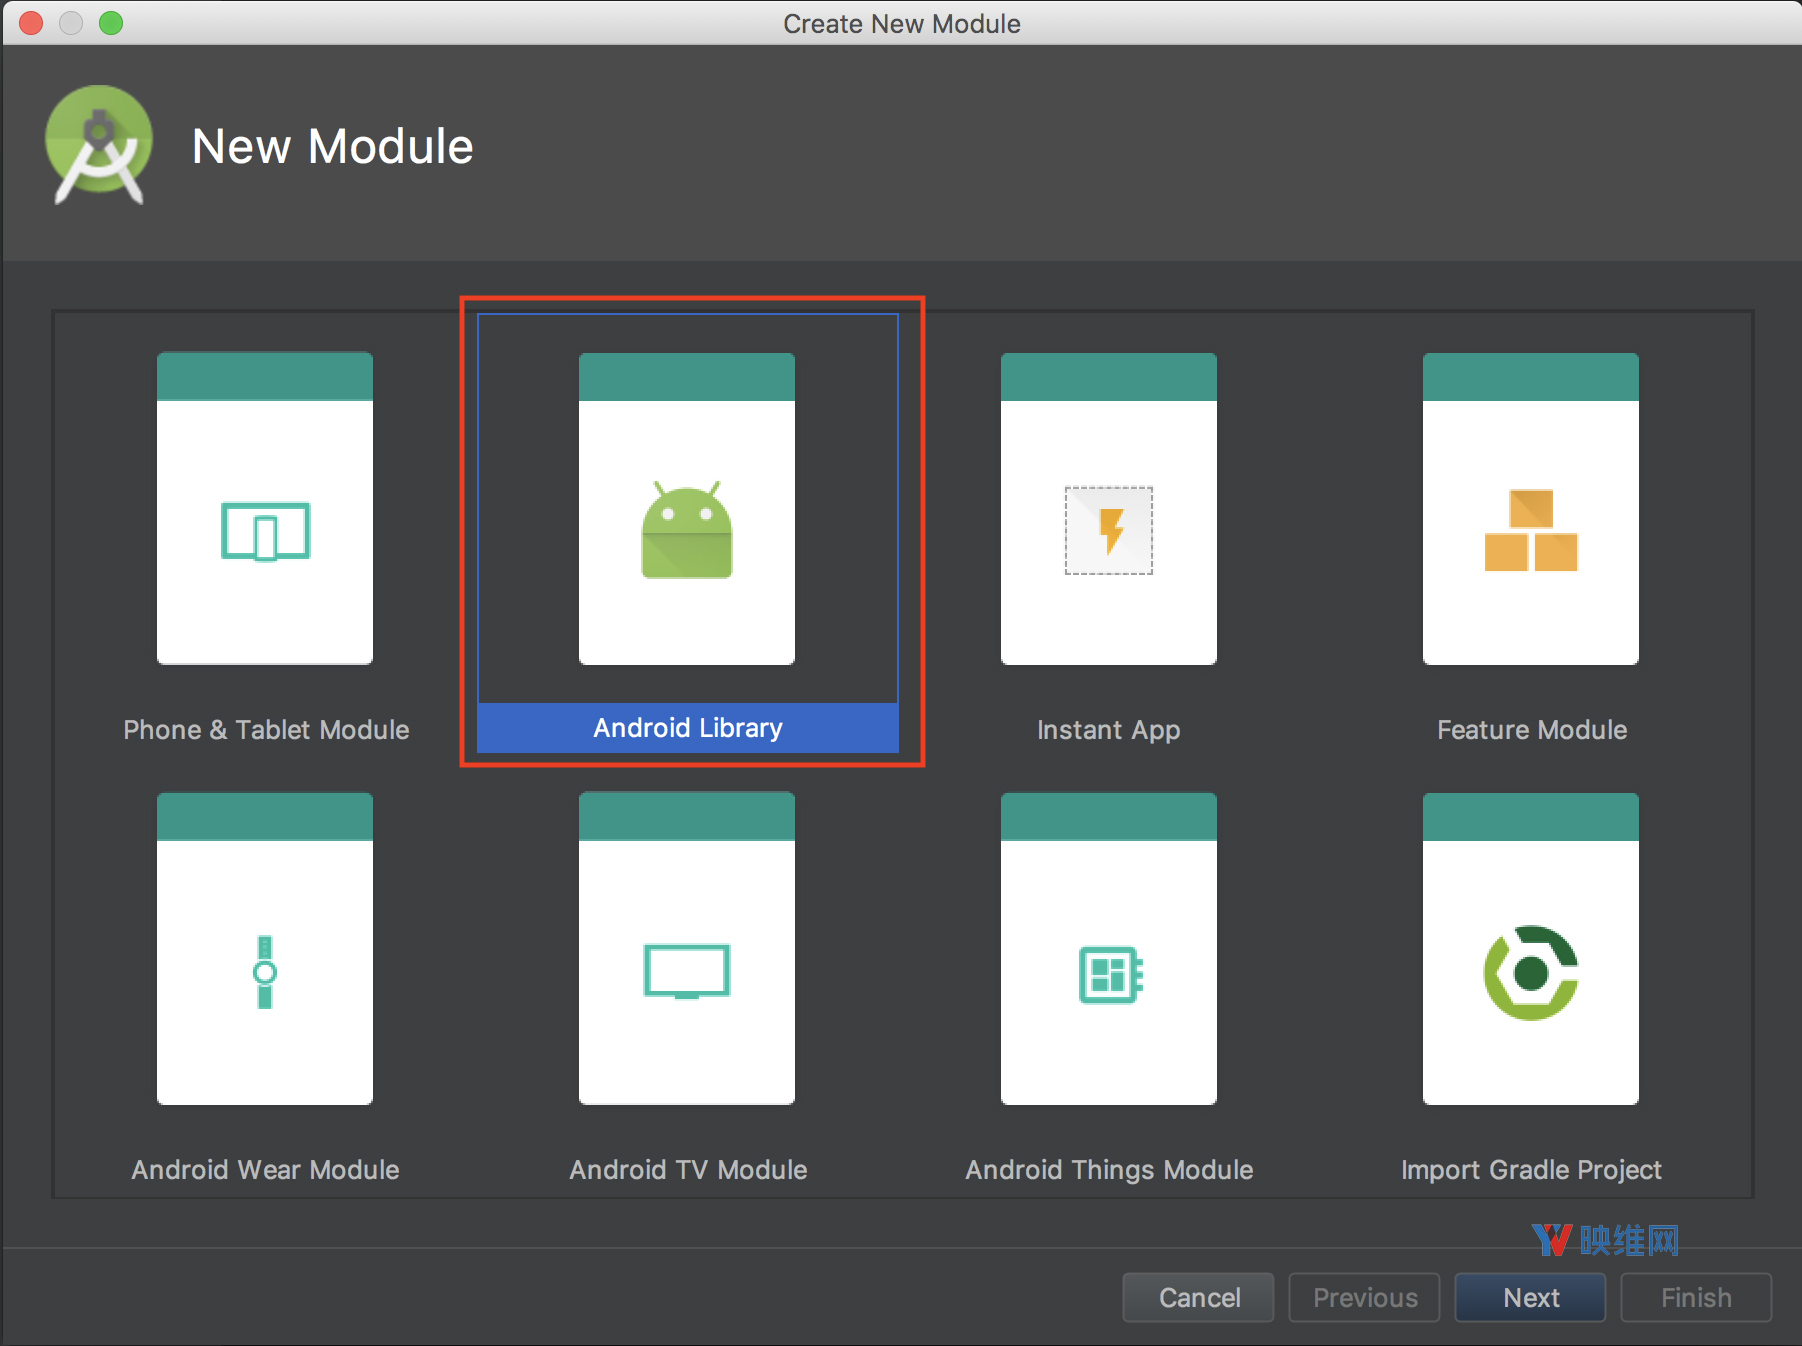Click the Android Studio logo
The image size is (1802, 1346).
[x=99, y=144]
